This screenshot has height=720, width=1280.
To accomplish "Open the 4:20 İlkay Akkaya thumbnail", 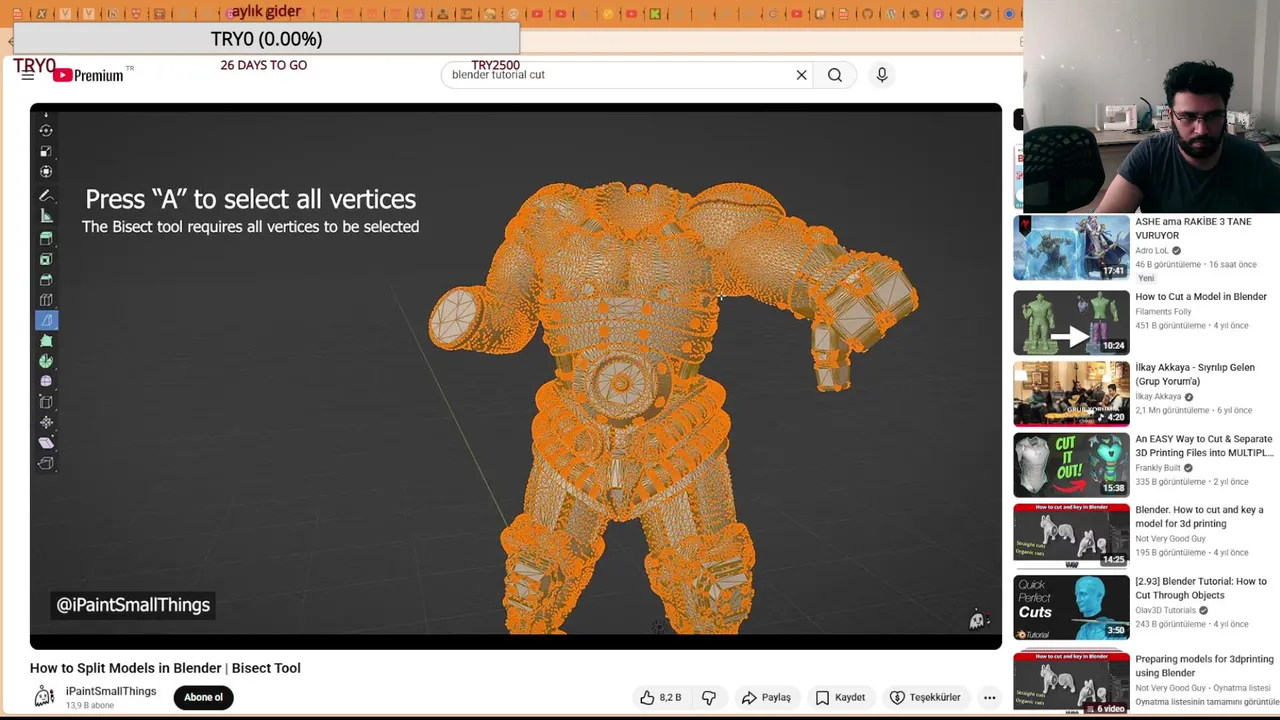I will pyautogui.click(x=1071, y=393).
